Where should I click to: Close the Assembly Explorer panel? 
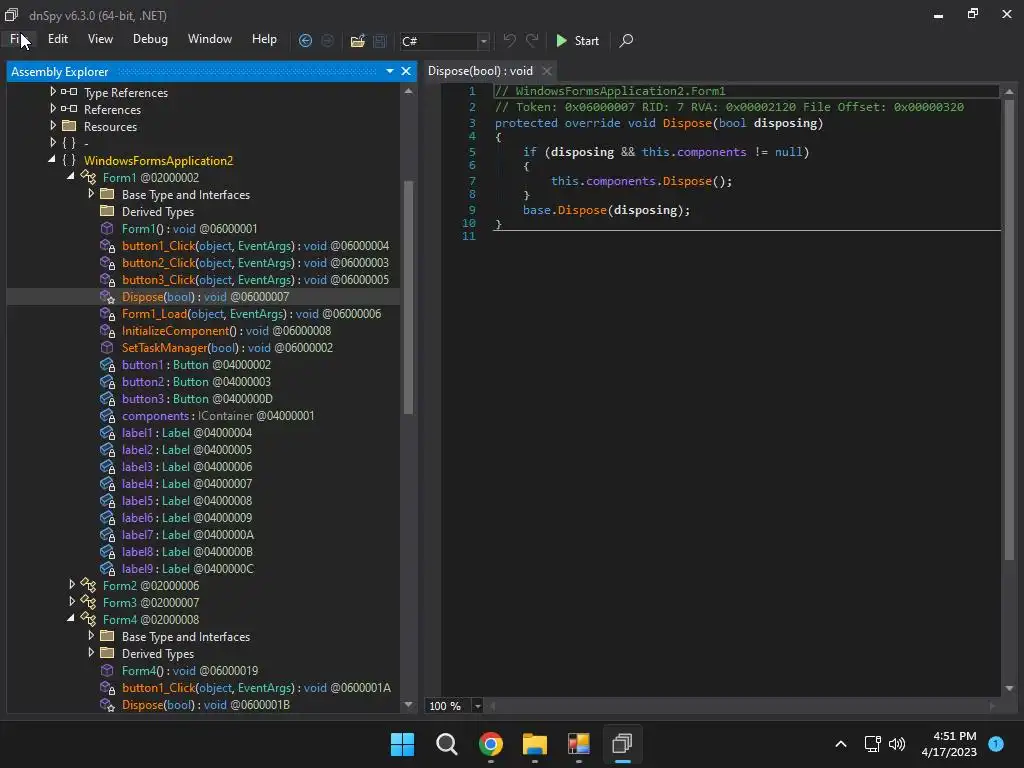[406, 71]
